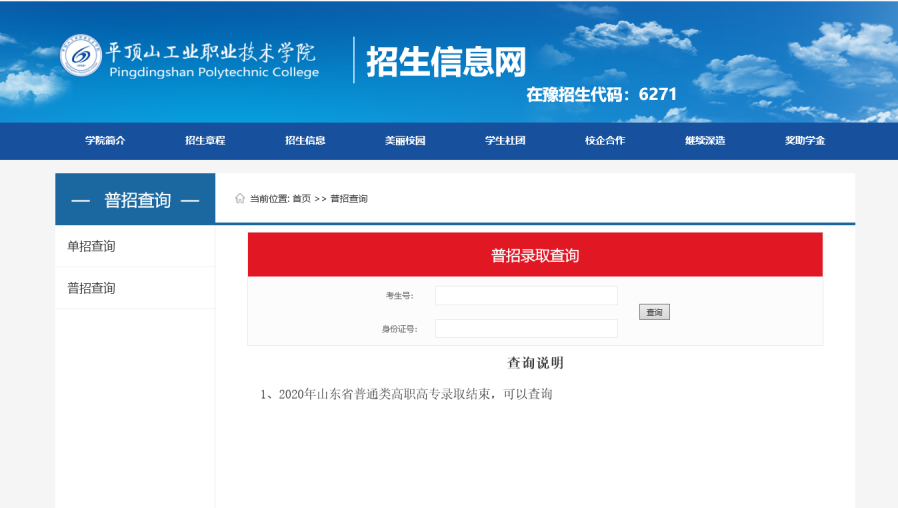This screenshot has height=508, width=898.
Task: Click the red 普招录取查询 header
Action: (x=535, y=255)
